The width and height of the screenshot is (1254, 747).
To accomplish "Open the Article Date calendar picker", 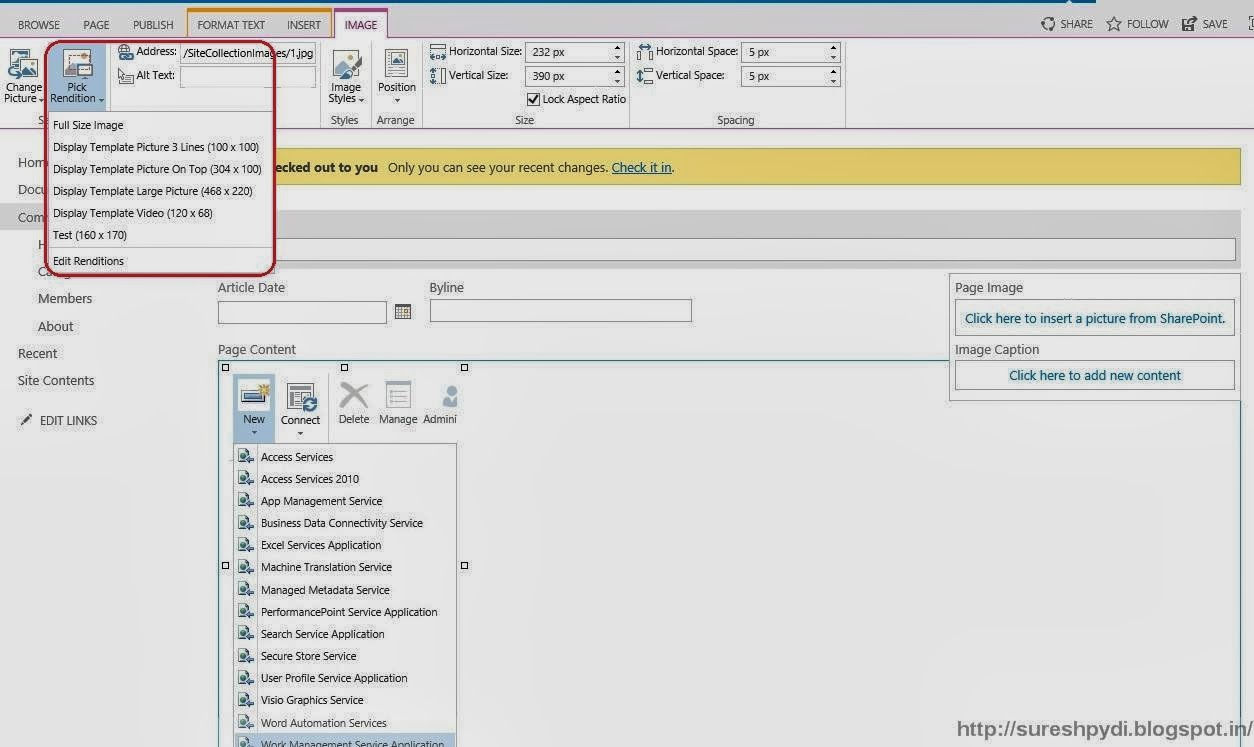I will pos(403,312).
